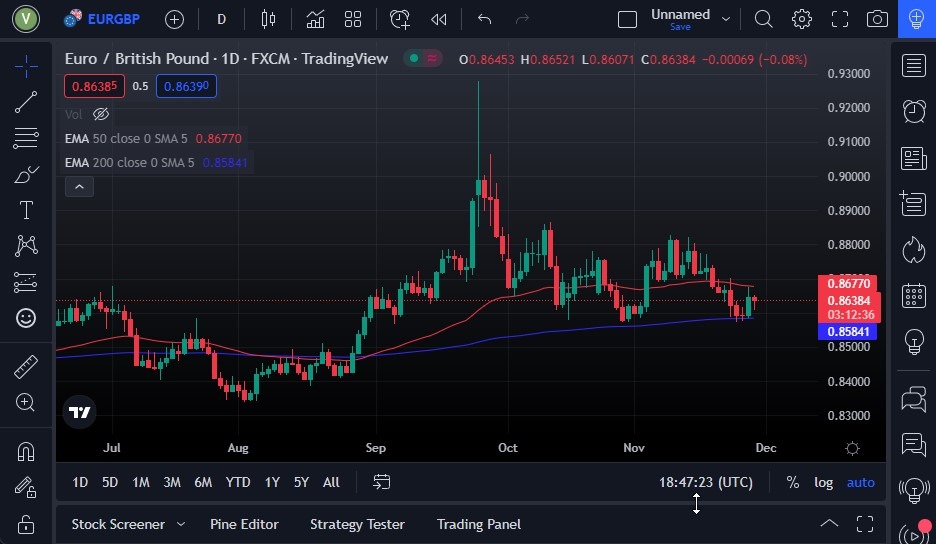Start bar replay mode
Viewport: 936px width, 544px height.
point(439,20)
